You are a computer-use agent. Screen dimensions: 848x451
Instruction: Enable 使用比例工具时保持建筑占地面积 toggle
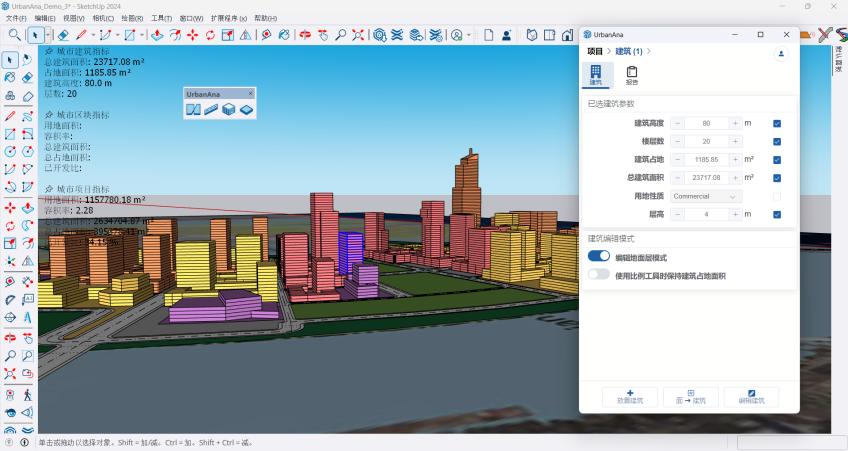(x=599, y=274)
